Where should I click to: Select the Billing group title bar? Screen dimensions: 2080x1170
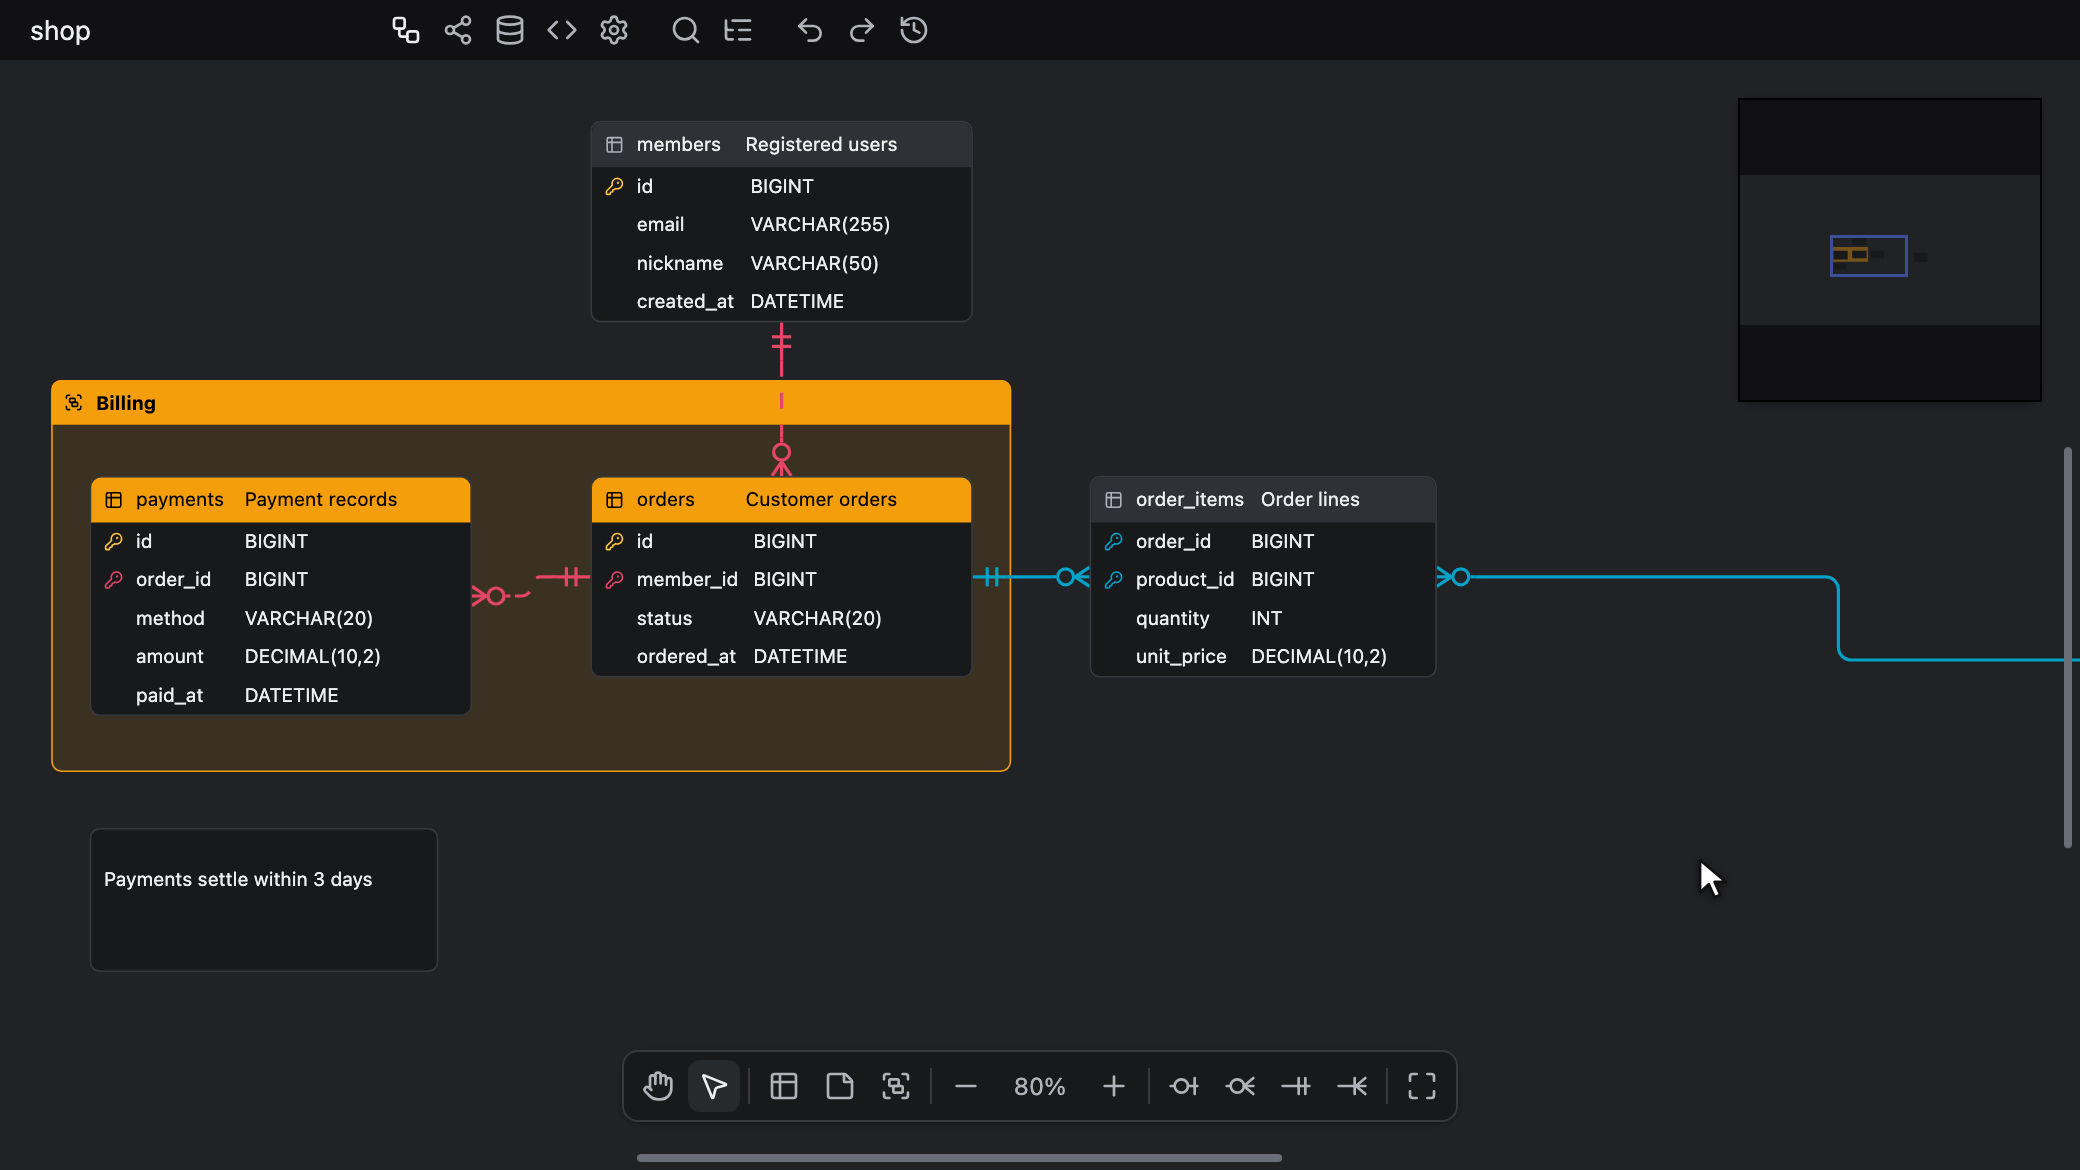[531, 403]
